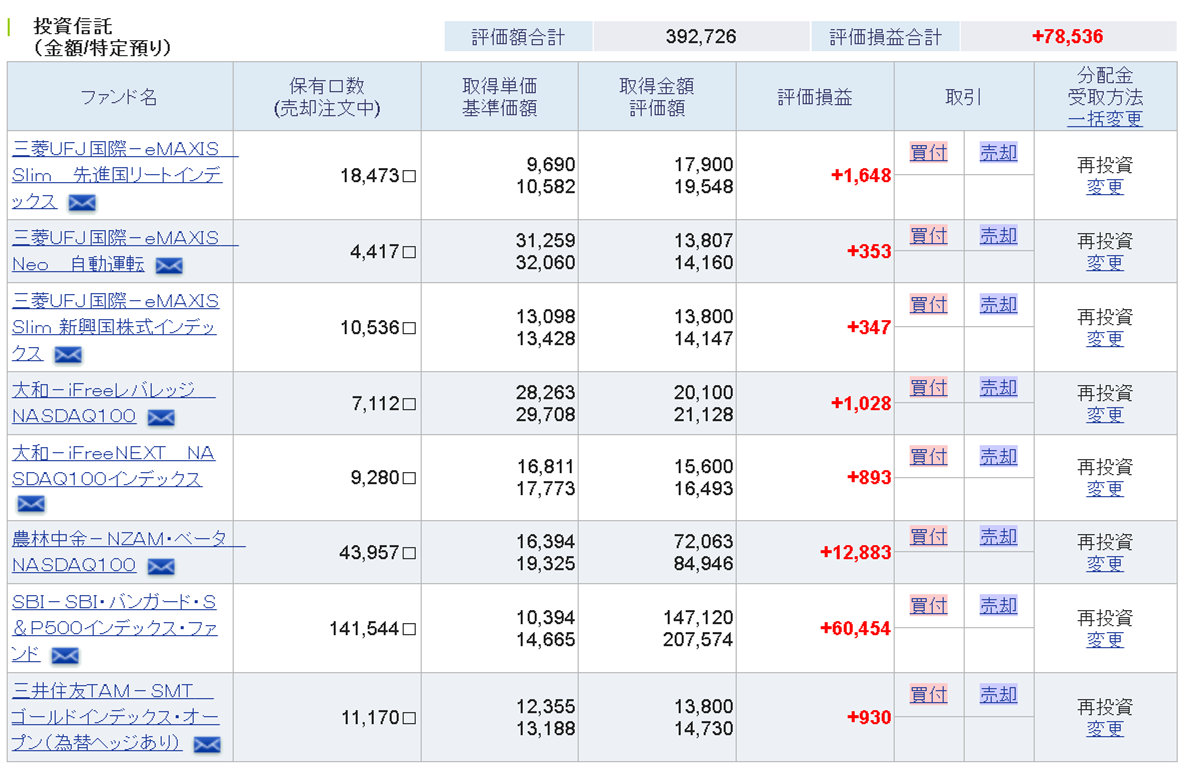Open fund page 大和－iFreeNEXT NASDAQ100インデックス
1184x768 pixels.
point(113,466)
